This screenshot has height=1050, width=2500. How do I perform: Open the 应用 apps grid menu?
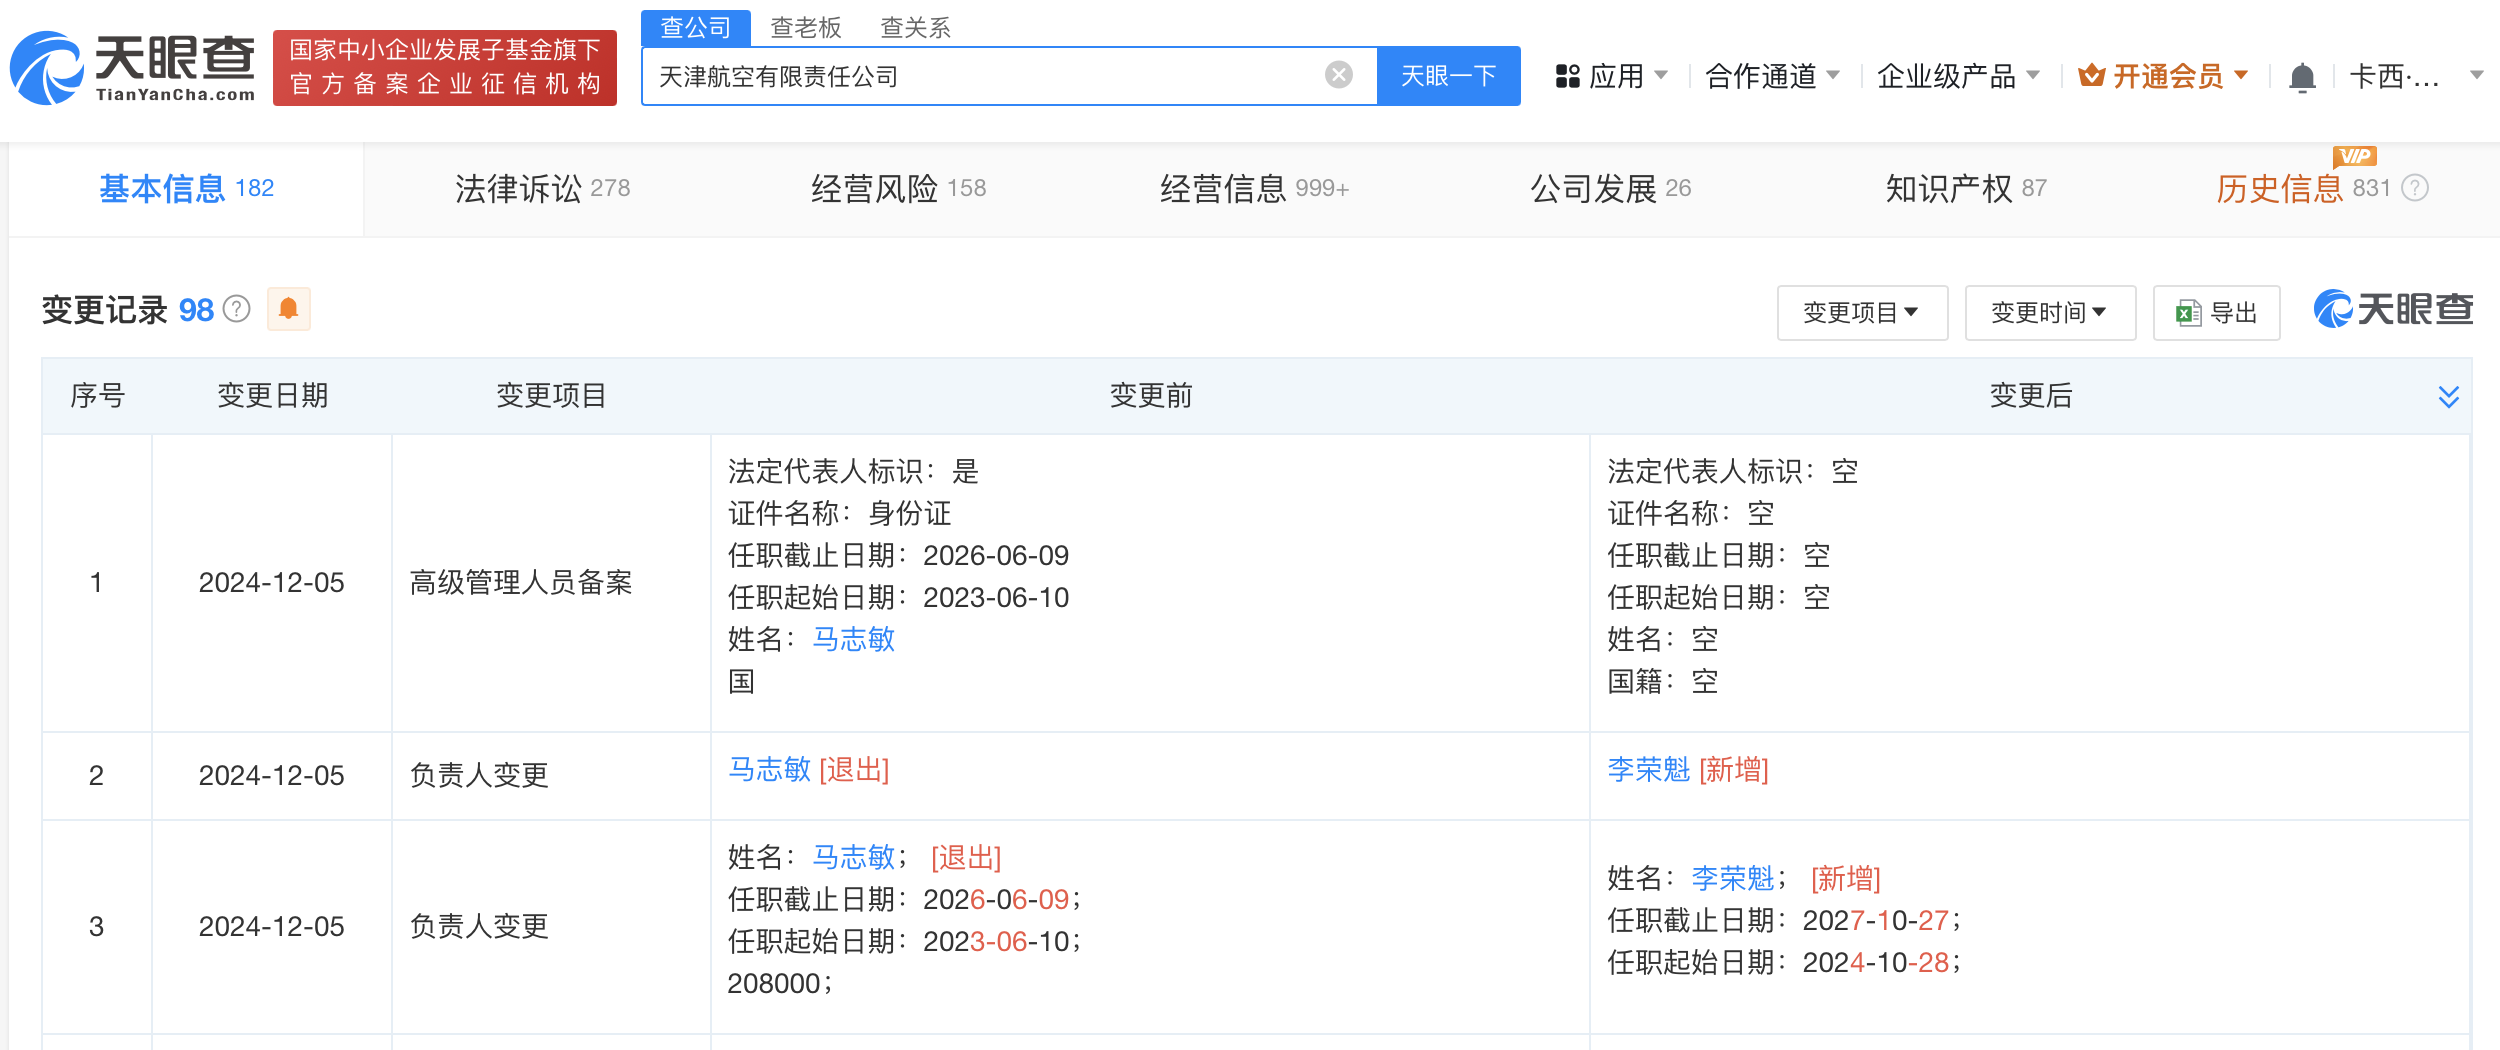[x=1611, y=76]
